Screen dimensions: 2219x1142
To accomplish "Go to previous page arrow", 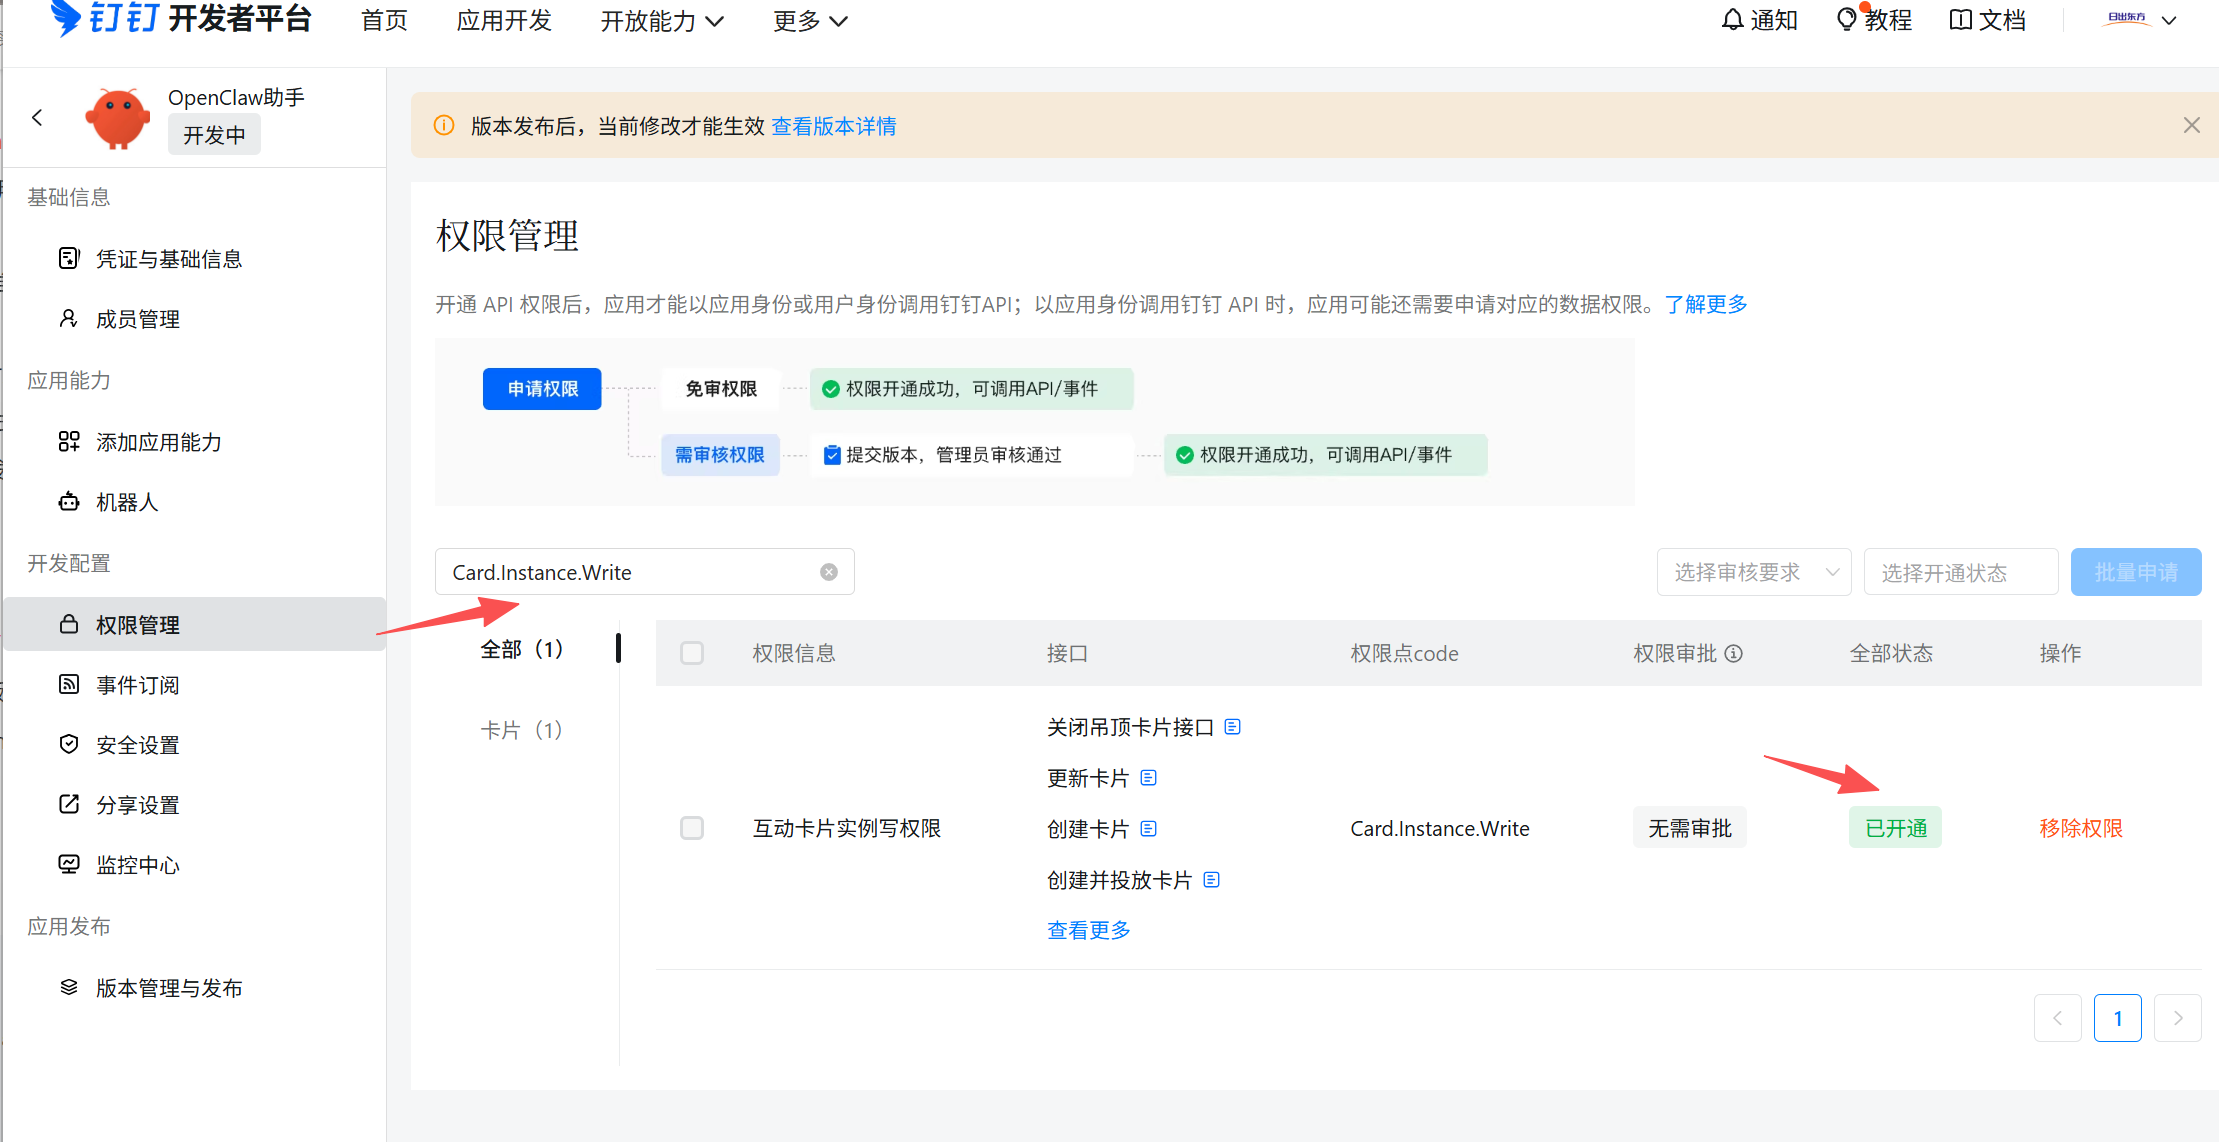I will coord(2057,1018).
